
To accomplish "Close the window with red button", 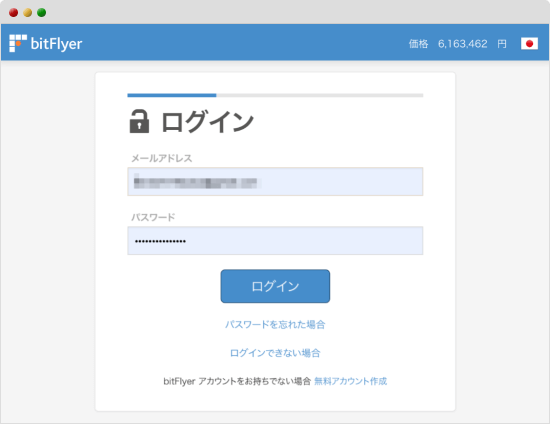I will (x=13, y=13).
